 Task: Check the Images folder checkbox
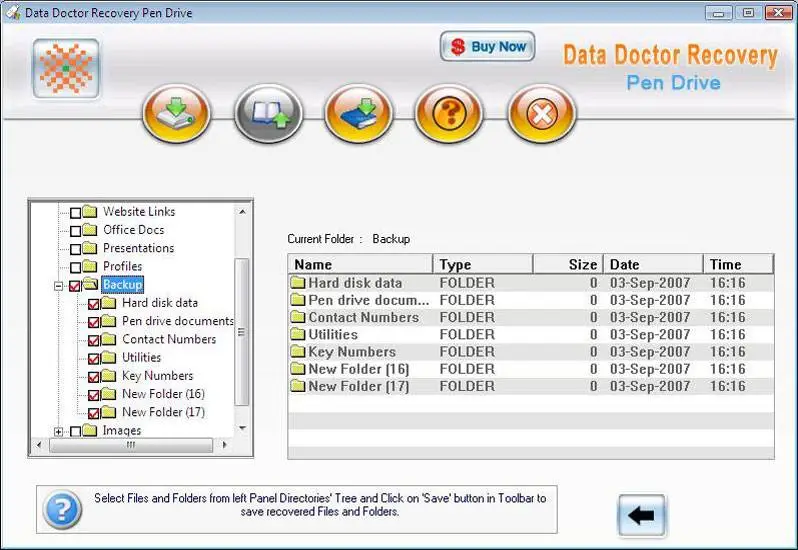click(x=75, y=431)
